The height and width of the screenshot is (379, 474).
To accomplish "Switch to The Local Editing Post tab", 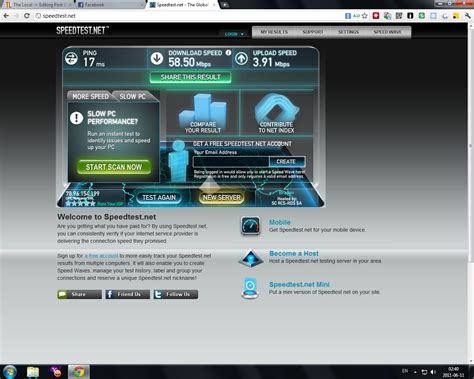I will pyautogui.click(x=38, y=5).
